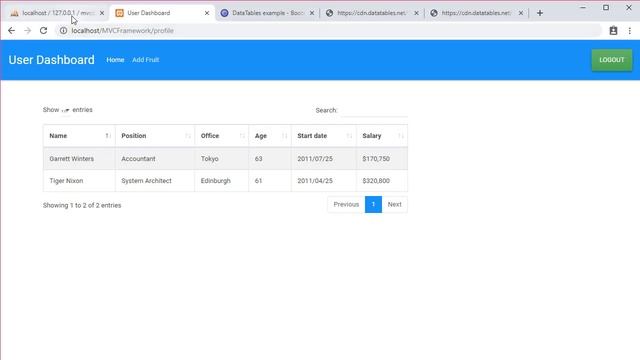The height and width of the screenshot is (360, 640).
Task: Click the Salary column header
Action: click(x=382, y=136)
